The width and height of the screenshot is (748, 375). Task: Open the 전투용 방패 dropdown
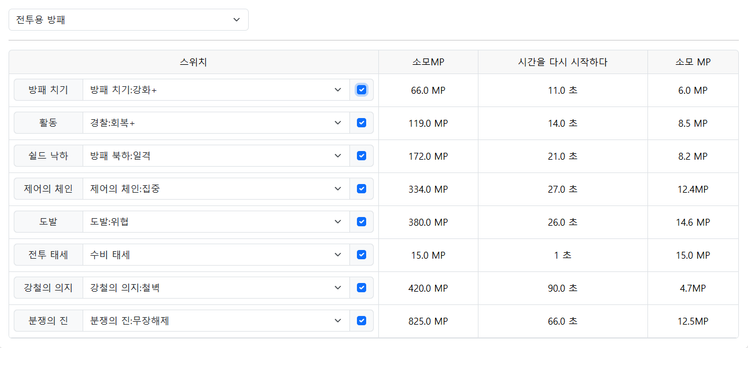tap(128, 20)
